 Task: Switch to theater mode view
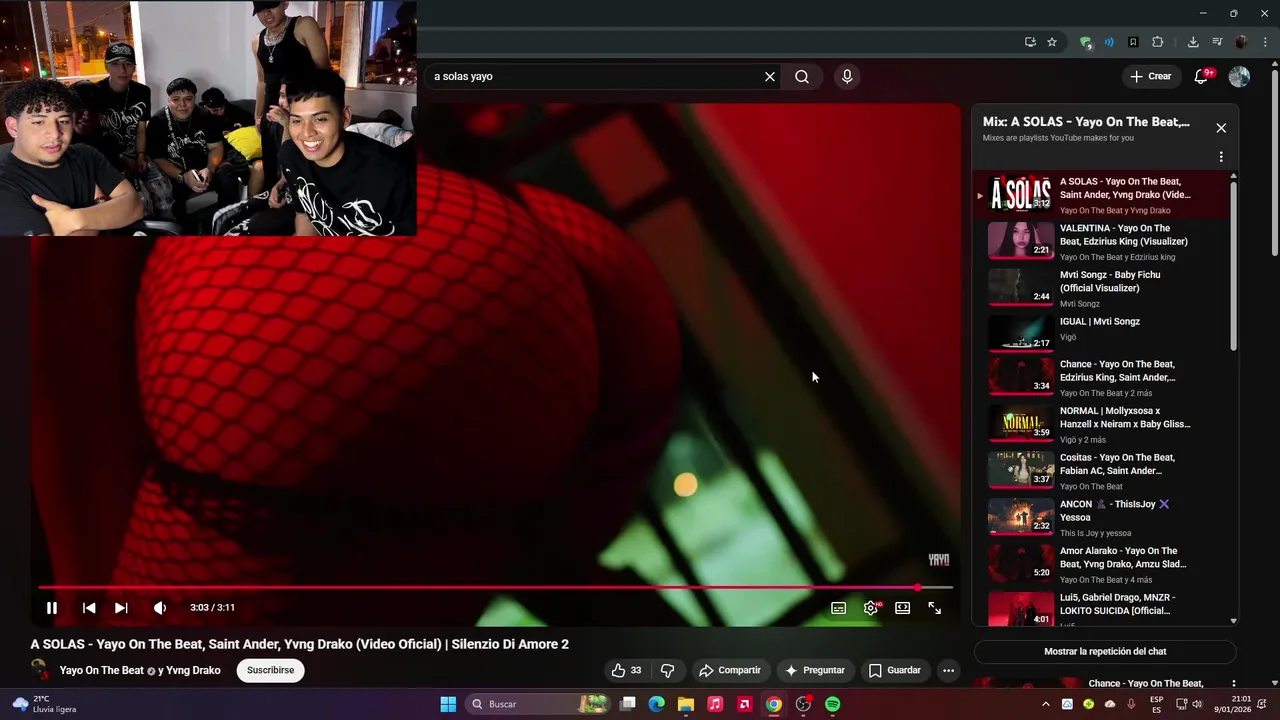tap(903, 608)
